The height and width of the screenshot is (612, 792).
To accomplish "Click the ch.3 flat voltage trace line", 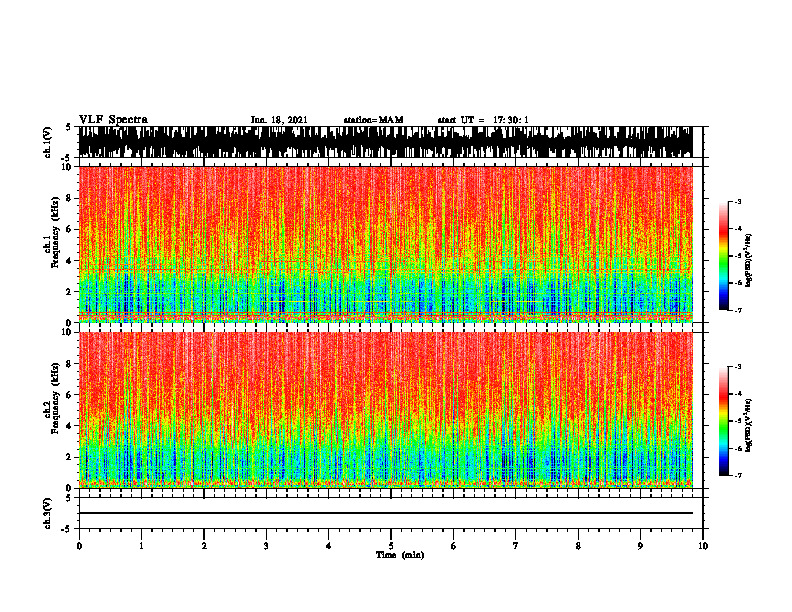I will pyautogui.click(x=386, y=513).
